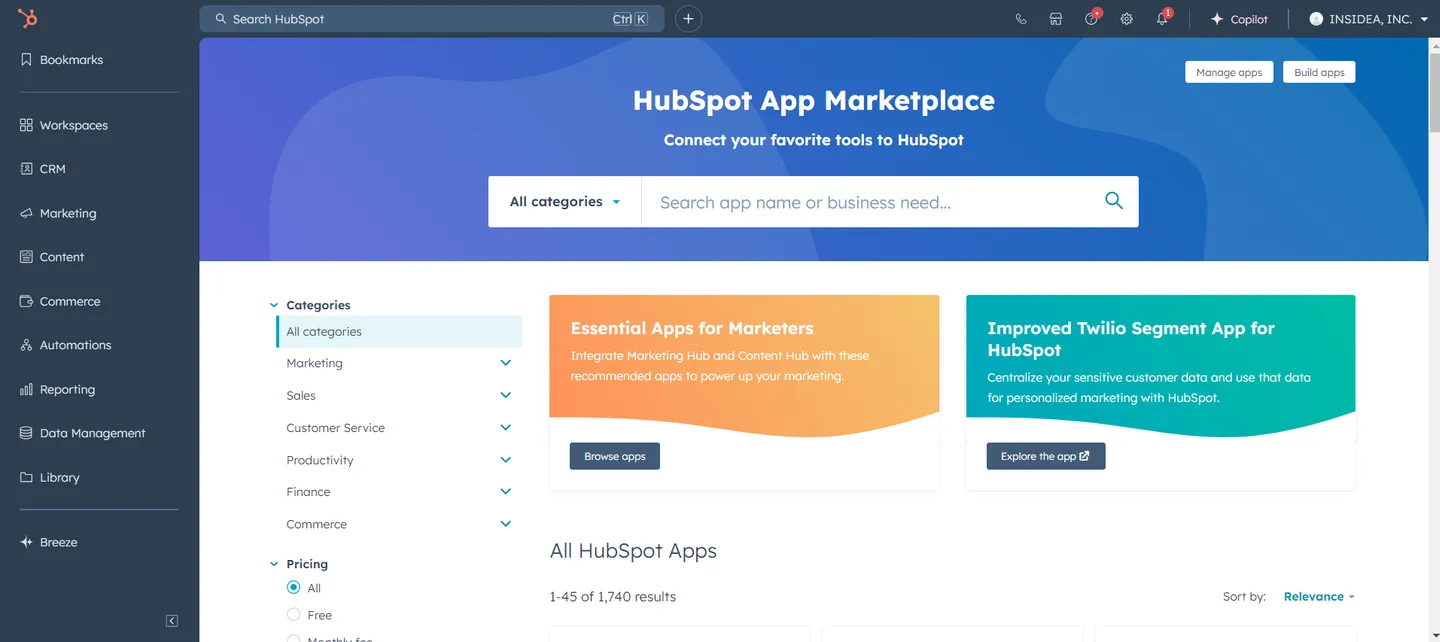Select the All pricing radio button
Viewport: 1440px width, 642px height.
[x=293, y=588]
